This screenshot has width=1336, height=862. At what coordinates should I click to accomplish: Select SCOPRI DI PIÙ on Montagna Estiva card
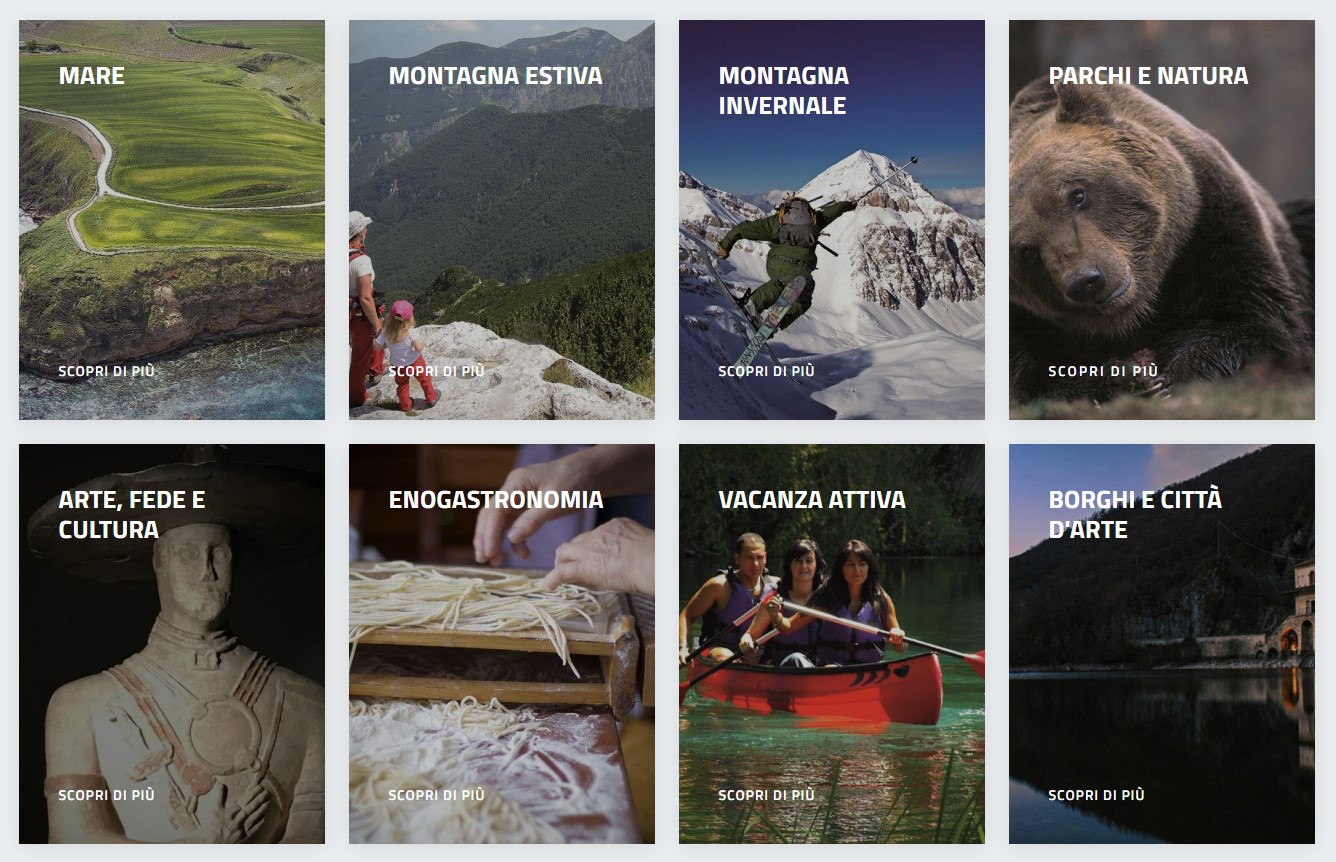click(x=437, y=371)
